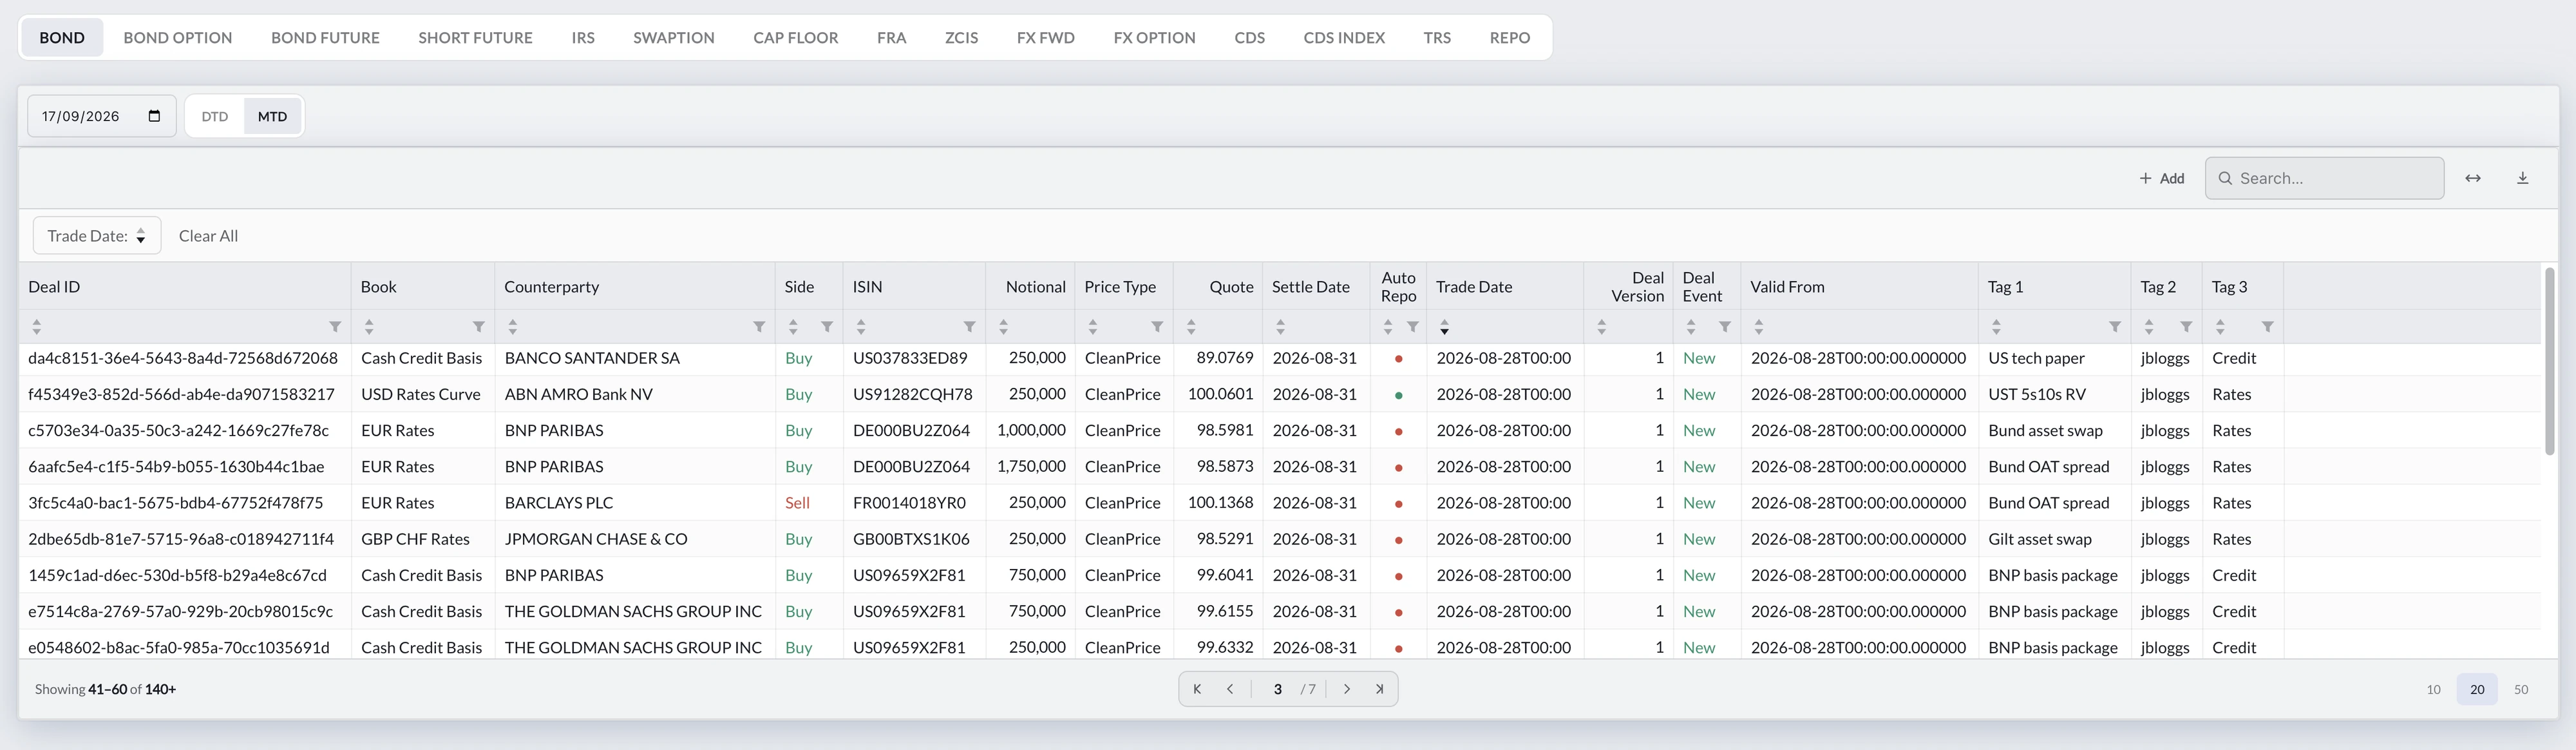Open the FX OPTION tab

pyautogui.click(x=1154, y=38)
